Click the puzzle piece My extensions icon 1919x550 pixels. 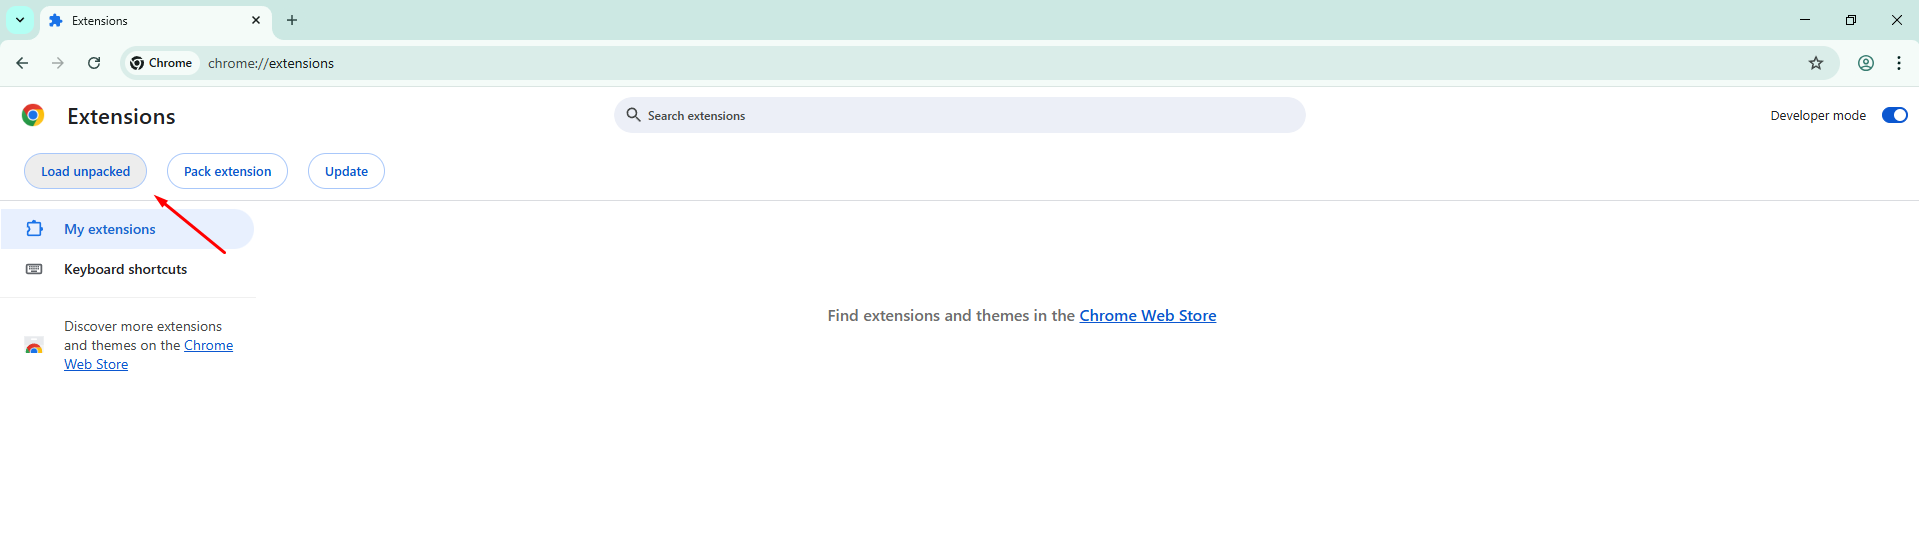pyautogui.click(x=34, y=229)
